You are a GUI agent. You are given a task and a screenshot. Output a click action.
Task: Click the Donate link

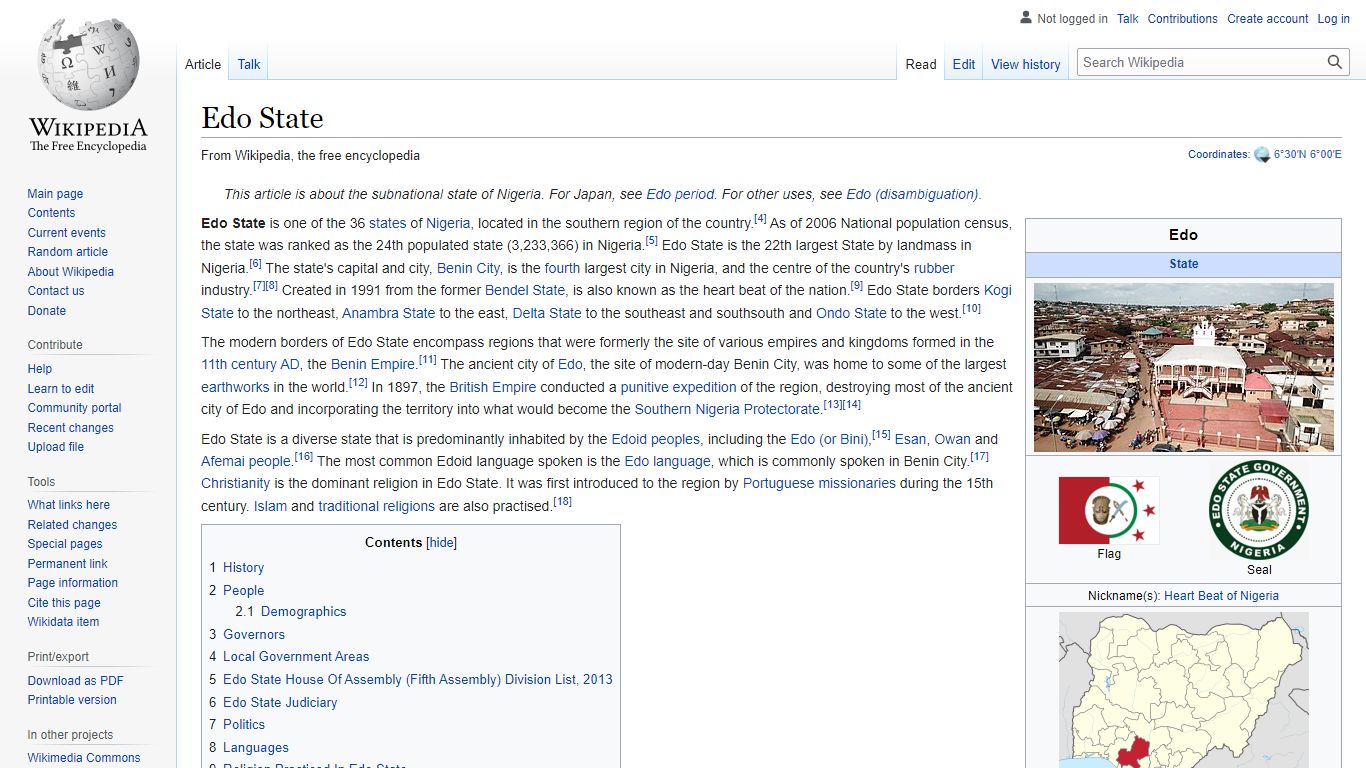click(x=46, y=311)
